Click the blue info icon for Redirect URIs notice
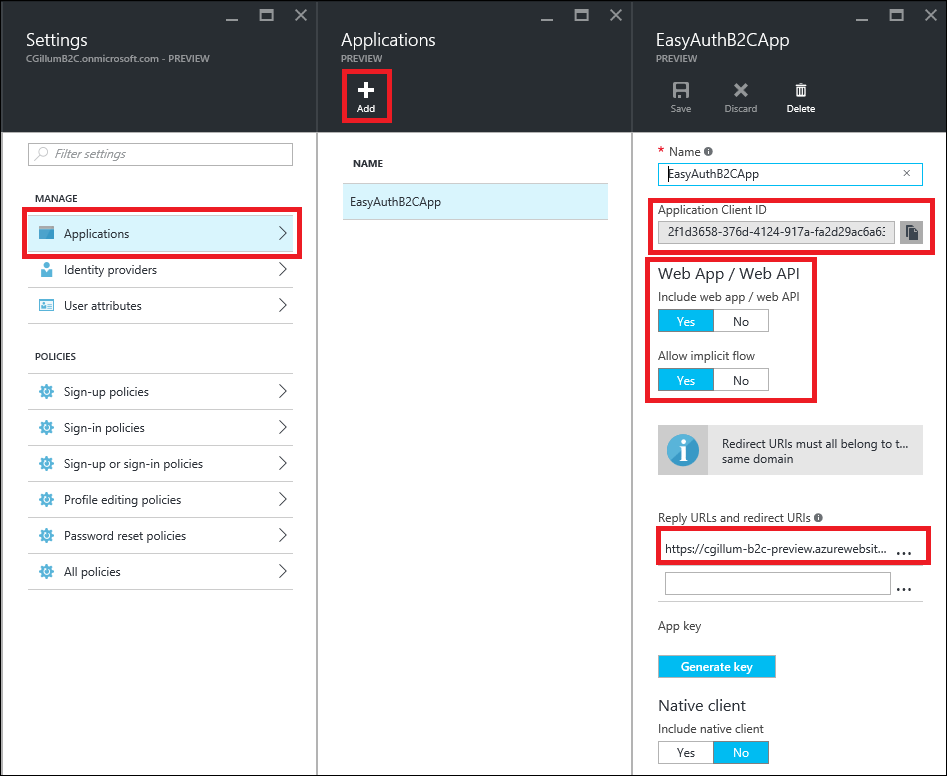The image size is (947, 776). (x=683, y=451)
